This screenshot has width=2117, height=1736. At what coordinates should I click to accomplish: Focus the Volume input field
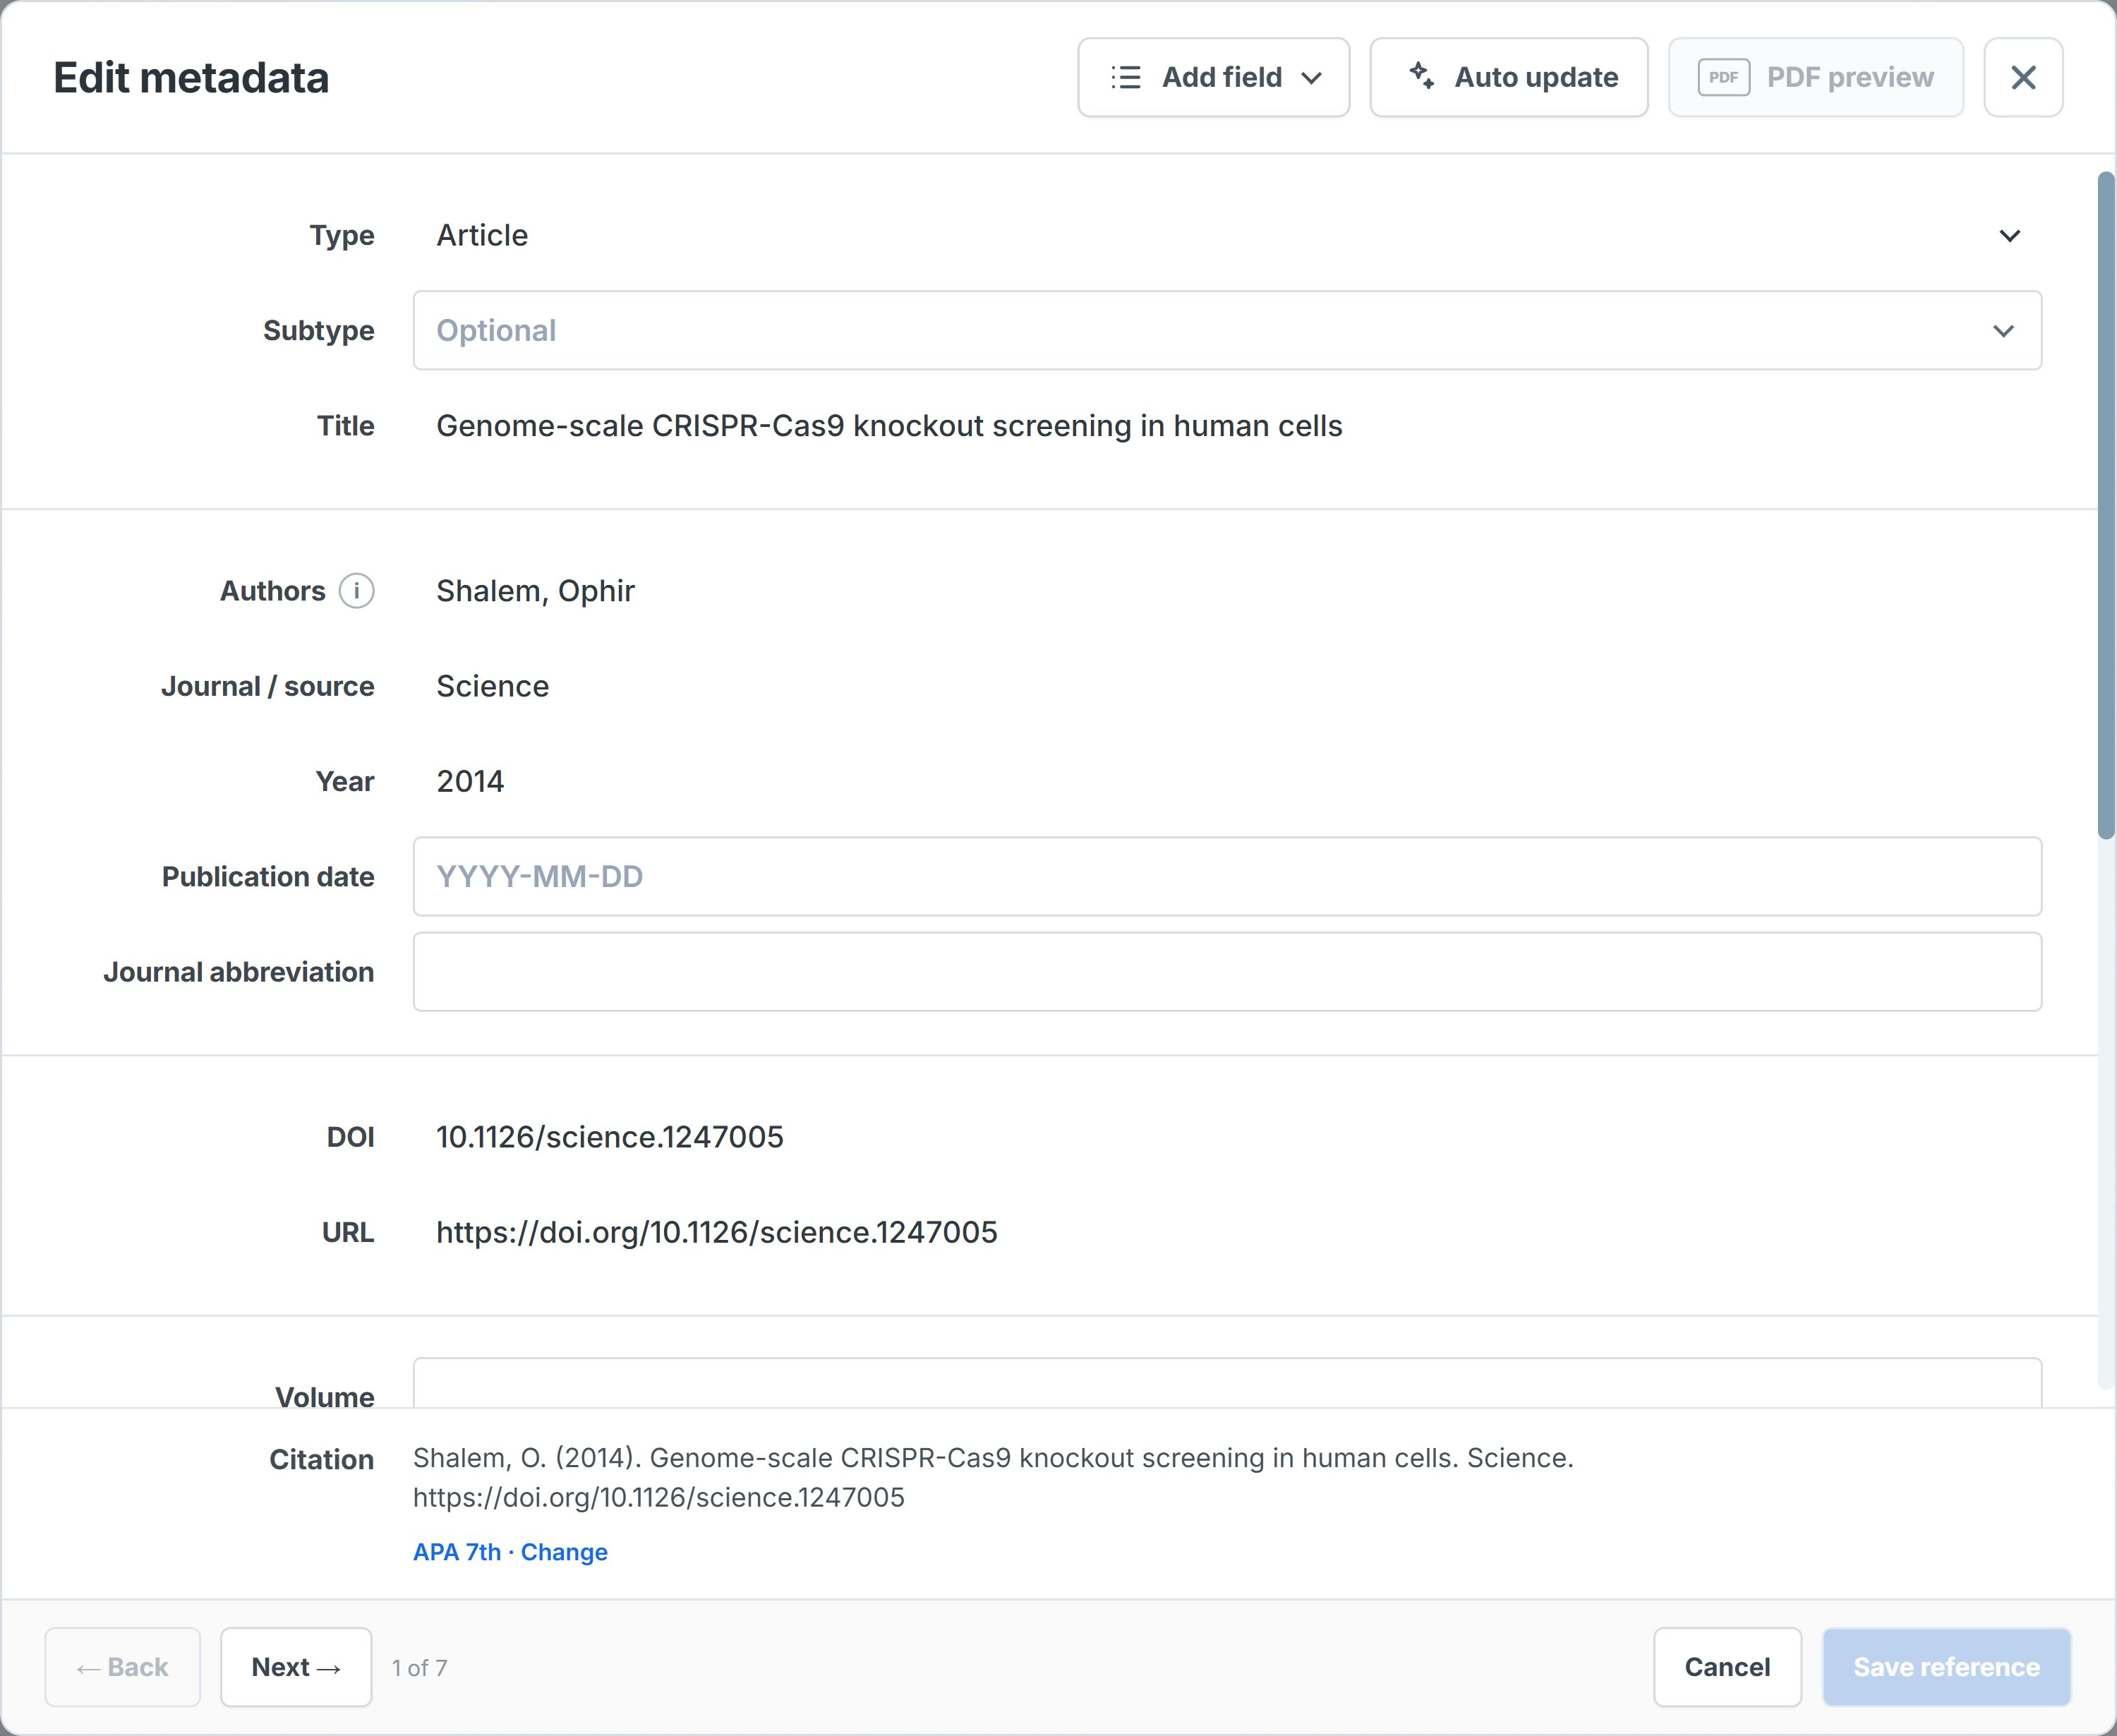pos(1227,1383)
